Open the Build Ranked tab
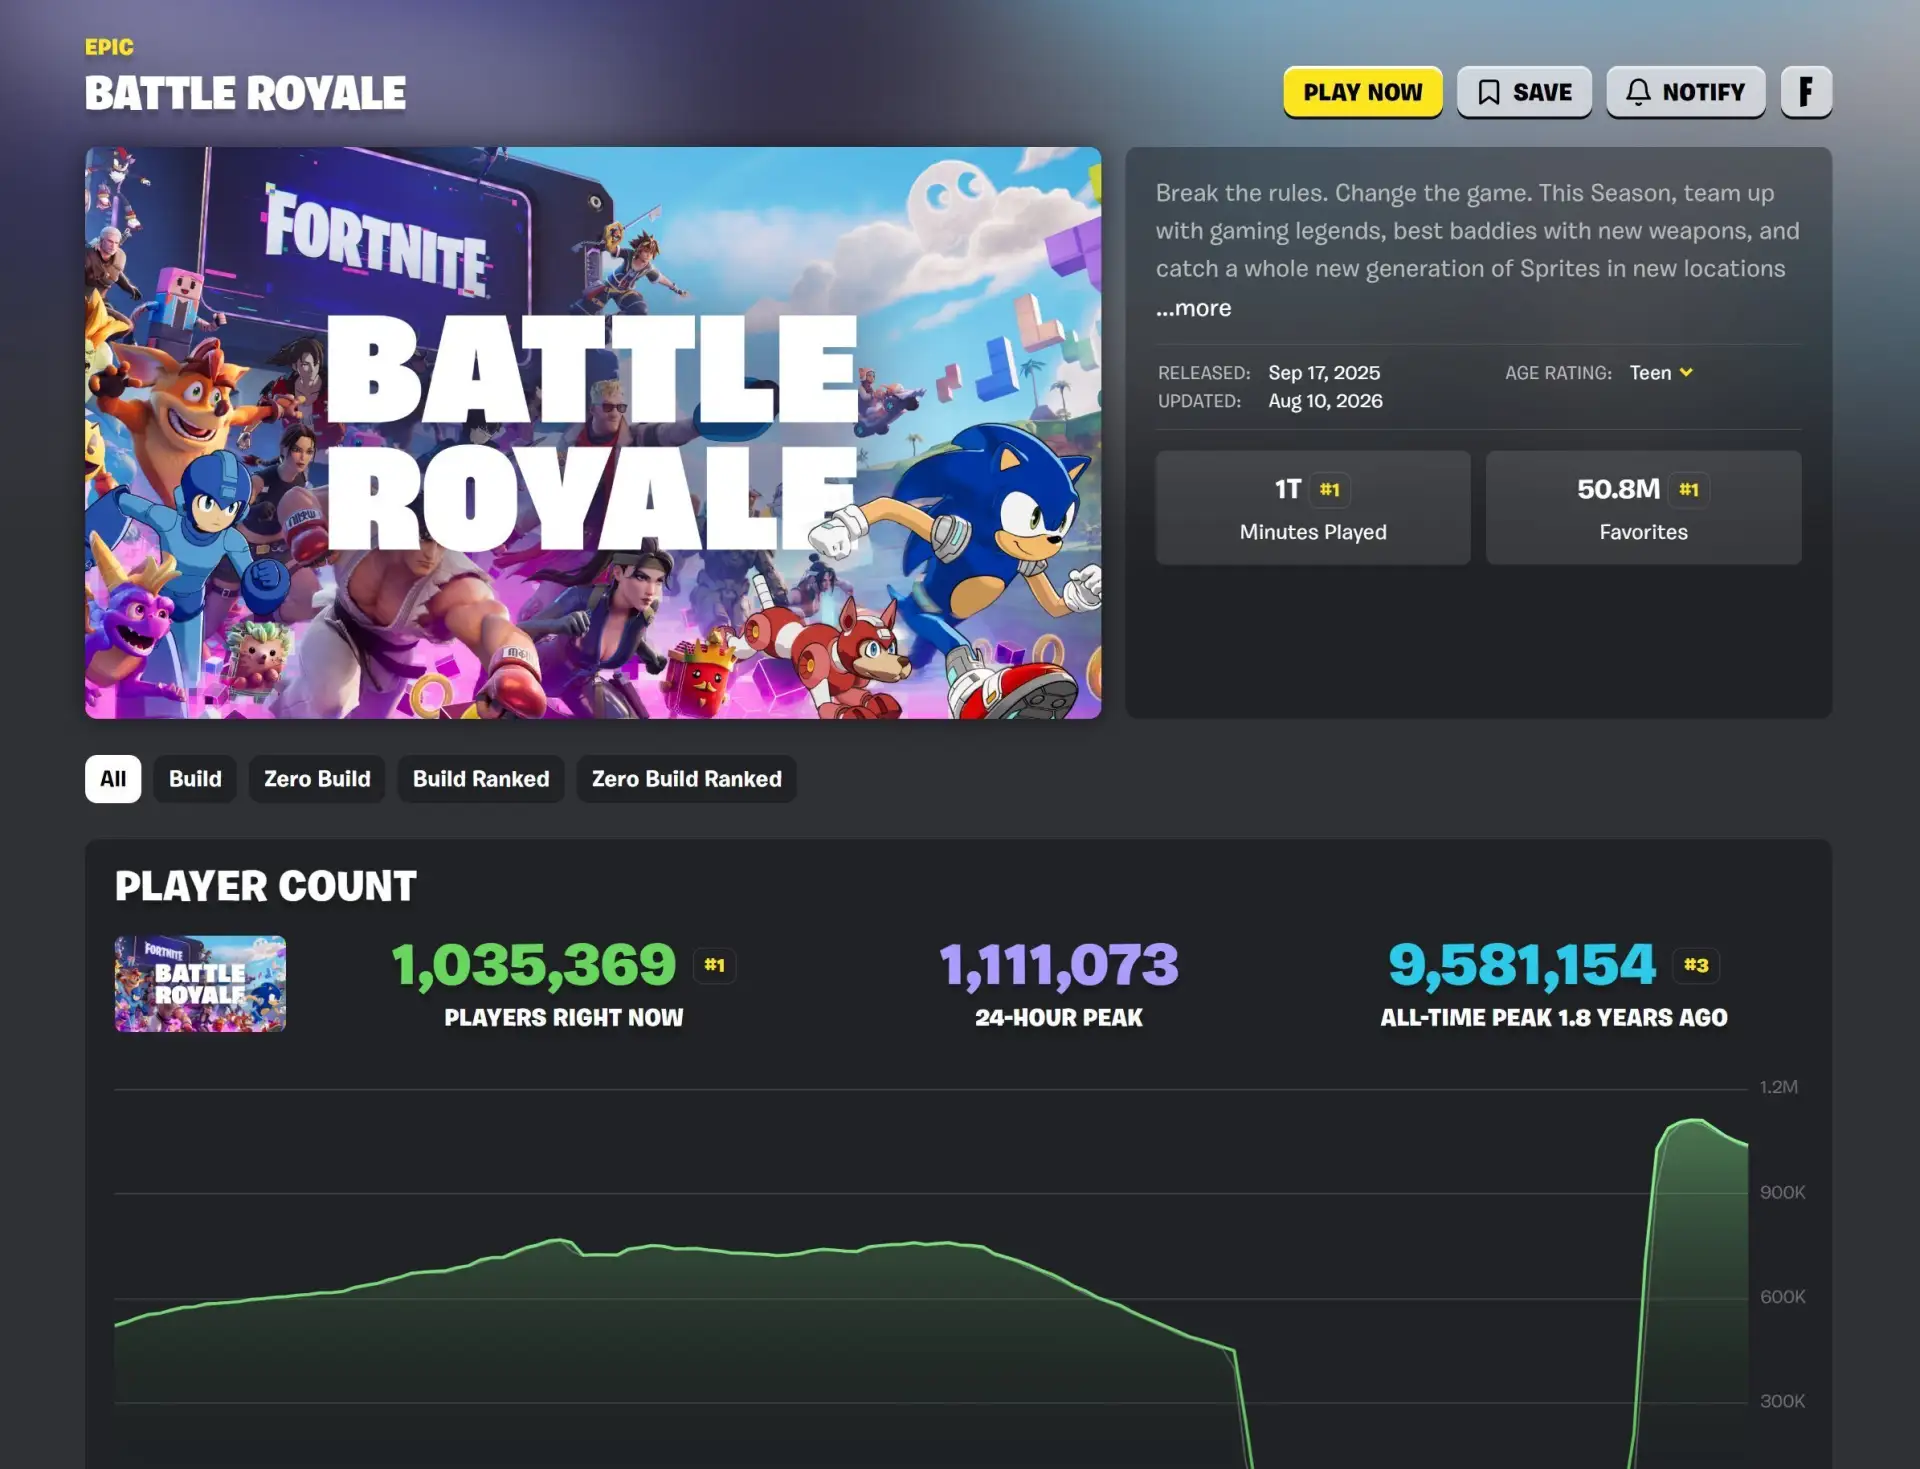 click(x=481, y=779)
